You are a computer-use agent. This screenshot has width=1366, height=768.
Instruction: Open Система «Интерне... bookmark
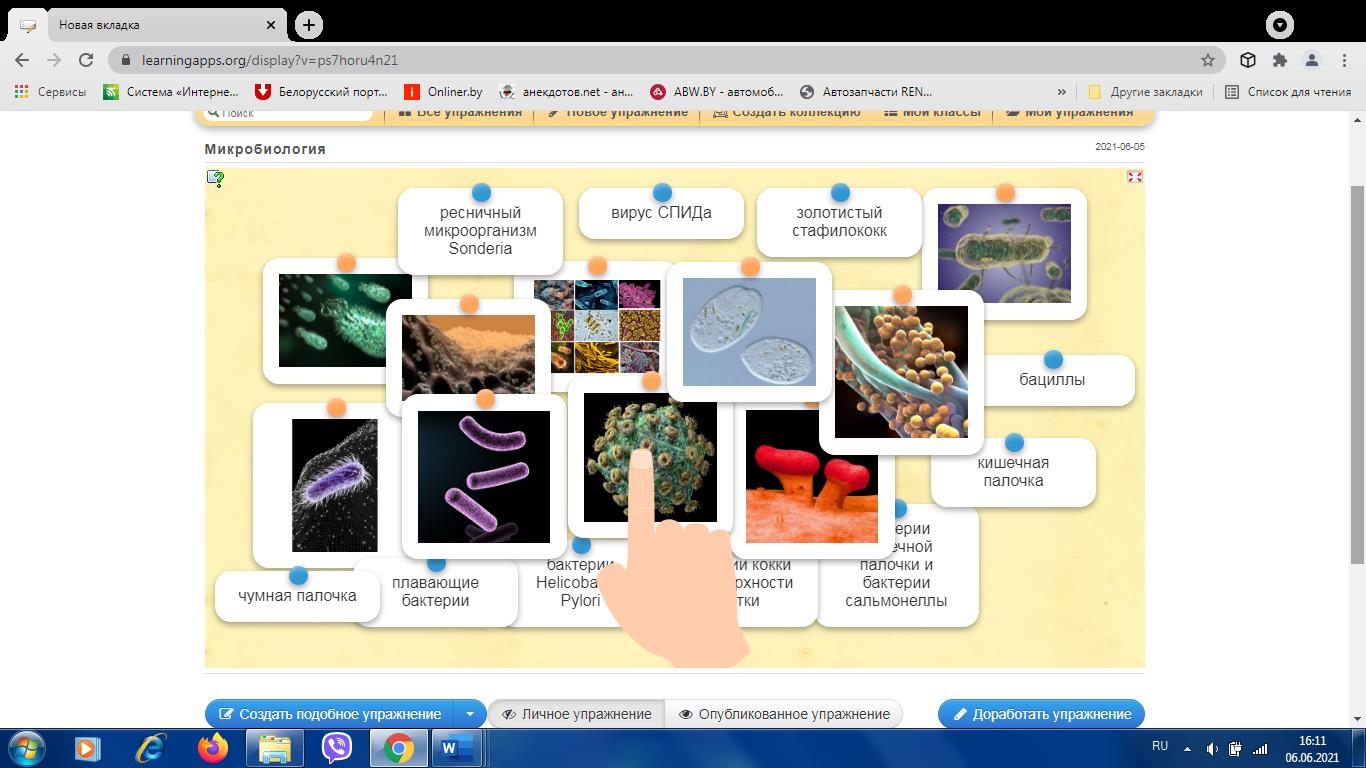click(171, 91)
